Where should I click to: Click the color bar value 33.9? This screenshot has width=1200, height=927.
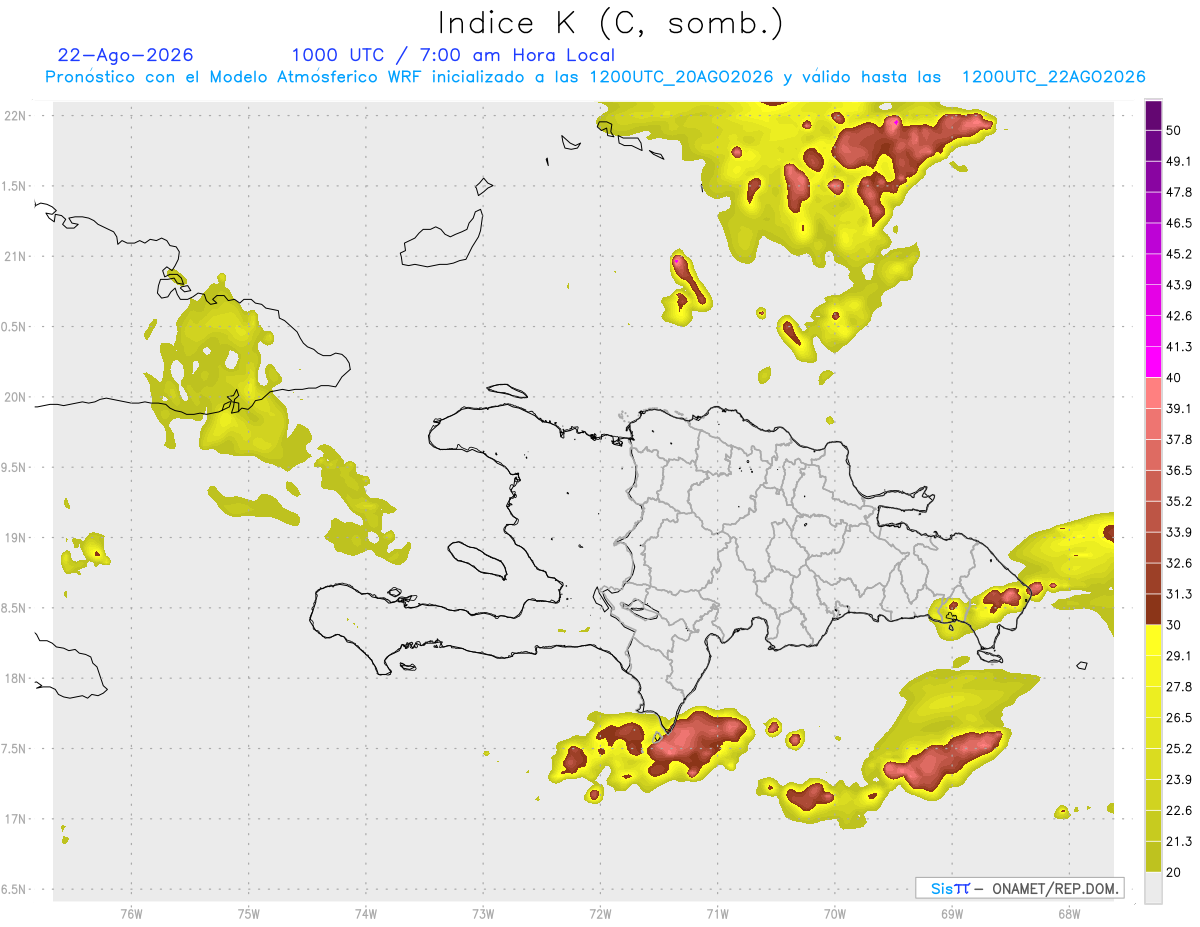coord(1178,532)
